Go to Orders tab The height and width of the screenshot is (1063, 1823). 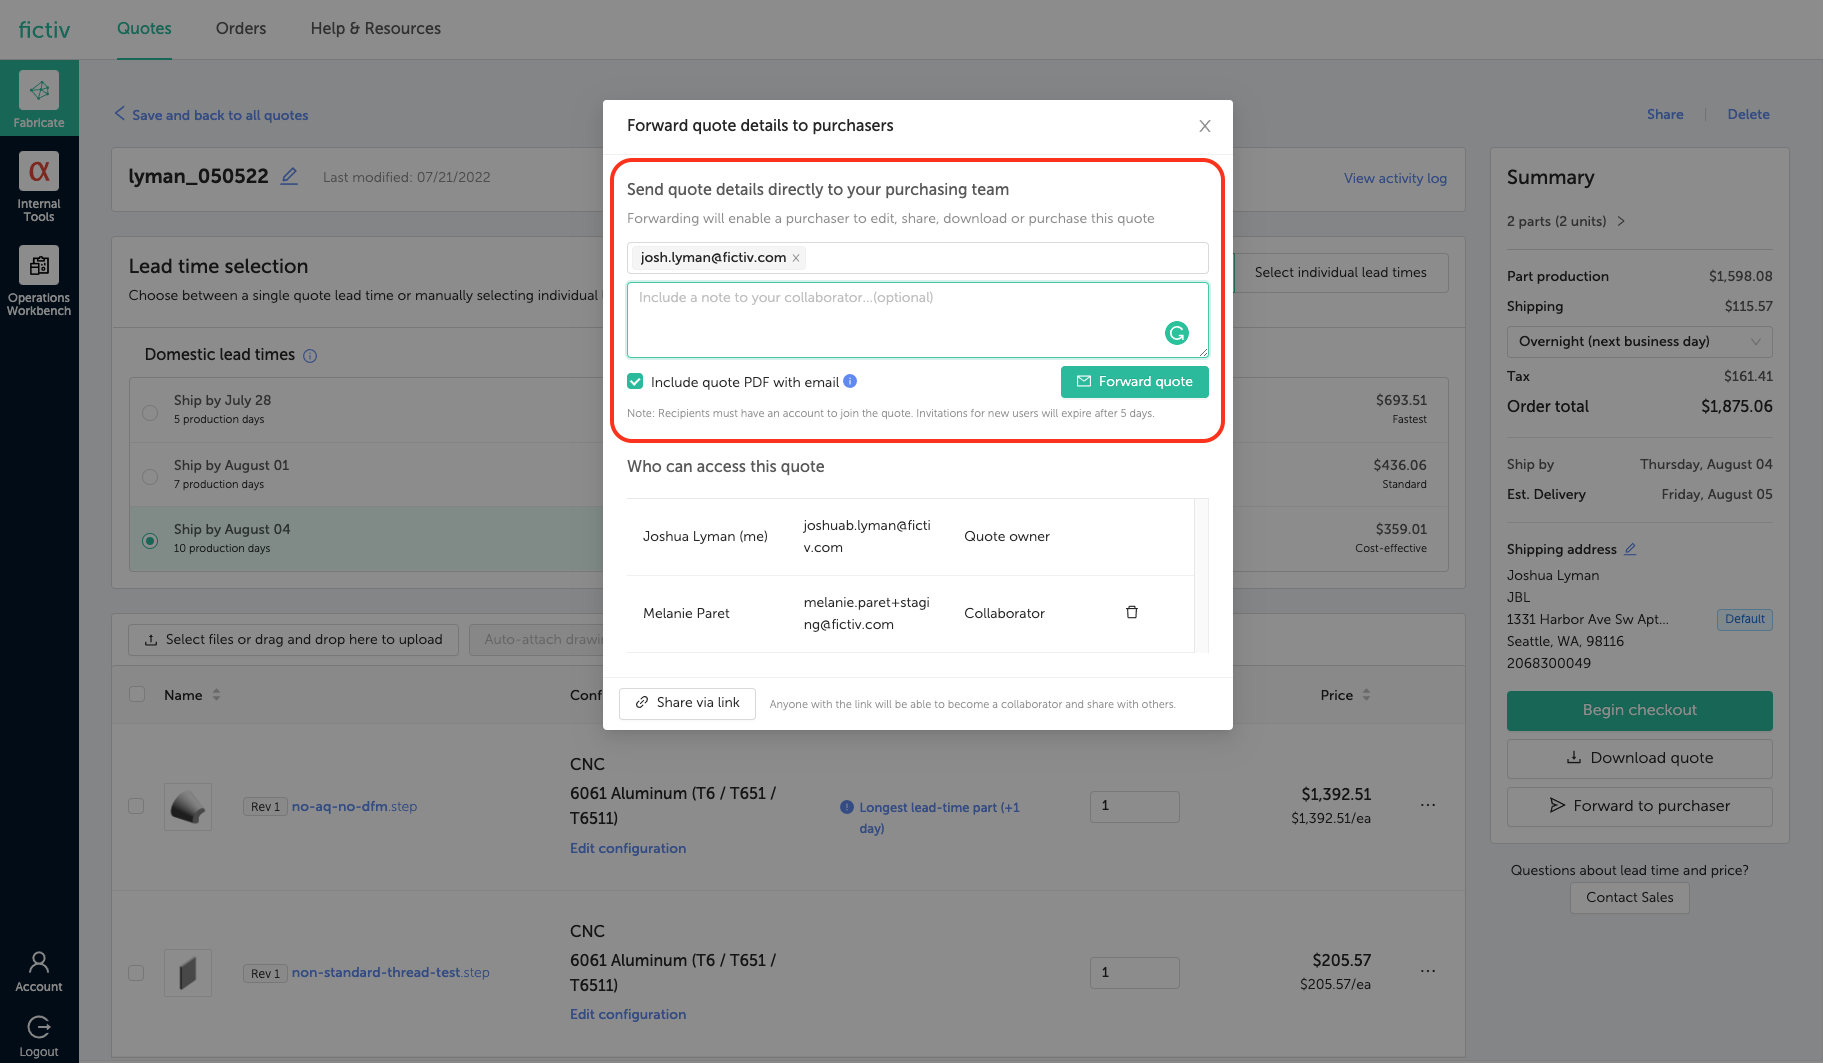(x=241, y=28)
